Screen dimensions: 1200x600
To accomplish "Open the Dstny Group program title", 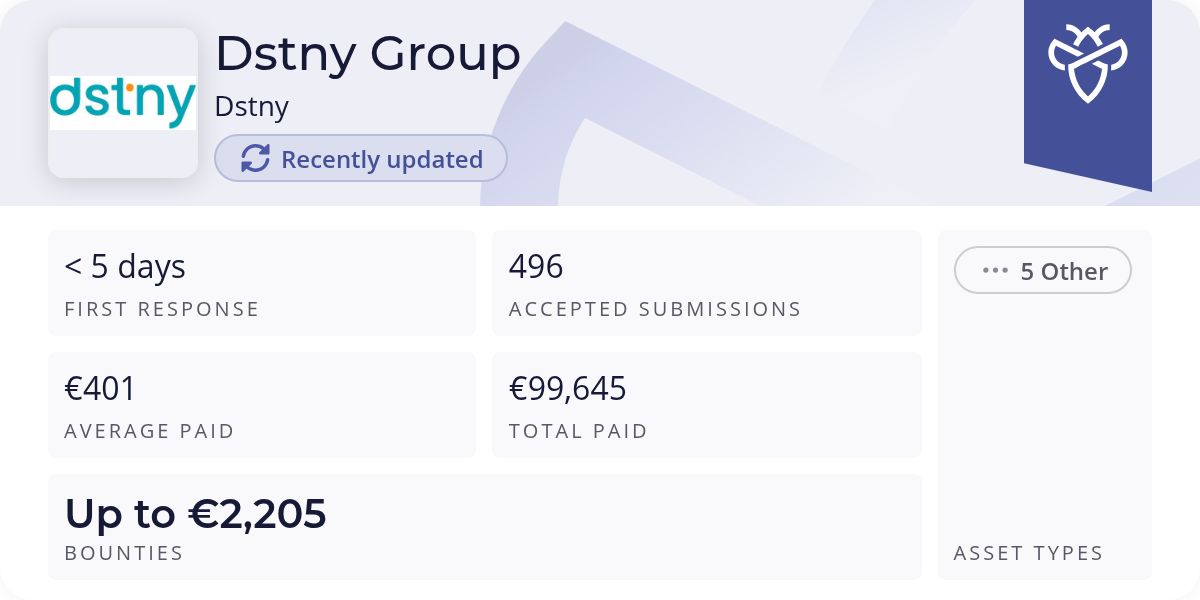I will coord(368,54).
